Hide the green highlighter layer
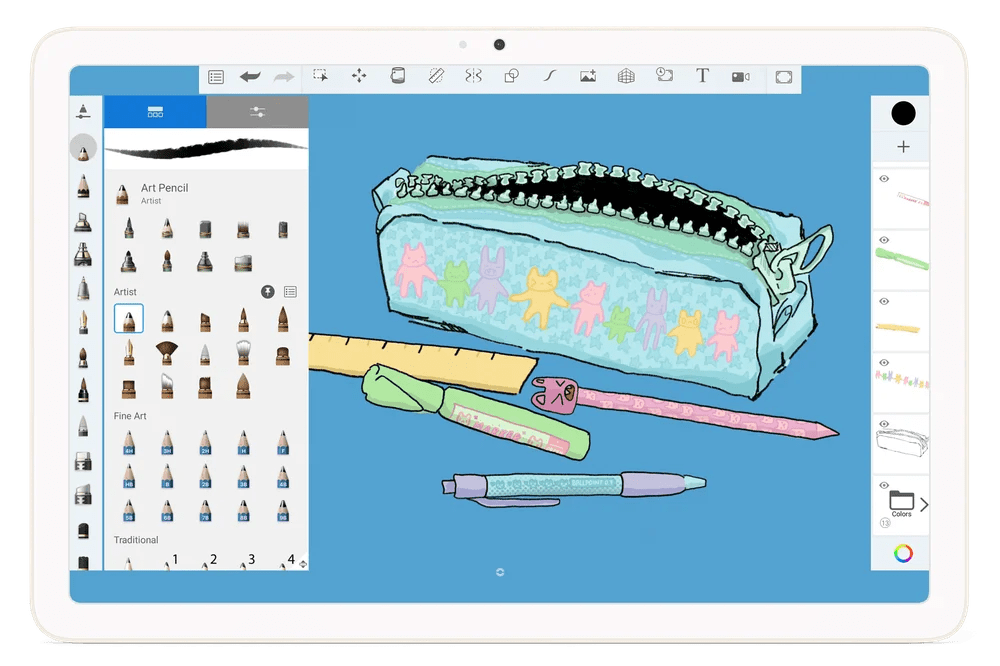This screenshot has width=1000, height=666. 884,240
